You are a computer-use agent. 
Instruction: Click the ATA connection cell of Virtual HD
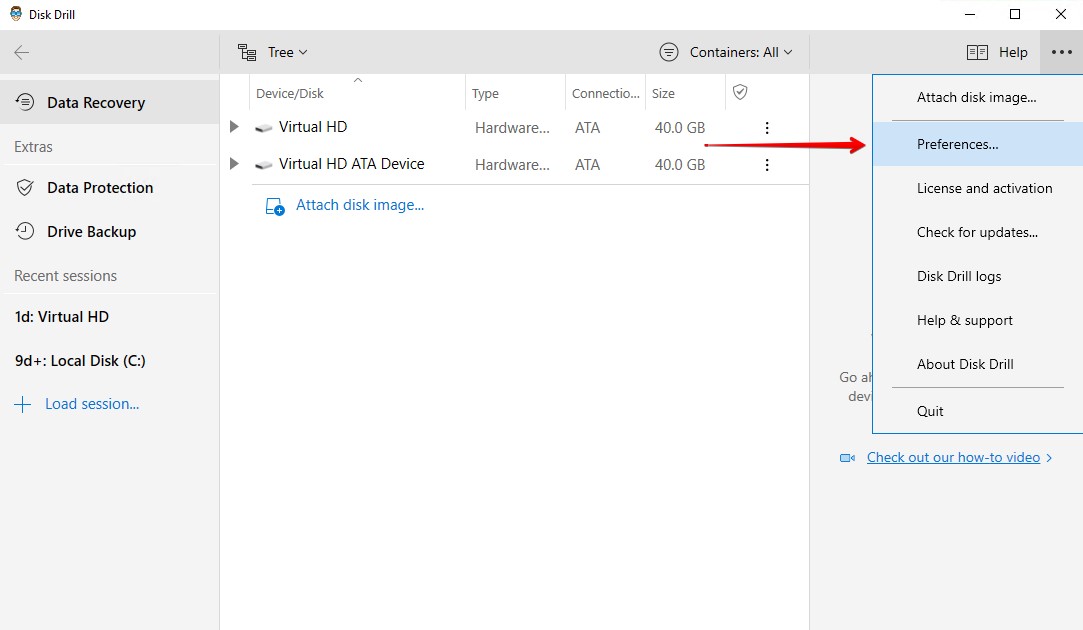coord(587,128)
